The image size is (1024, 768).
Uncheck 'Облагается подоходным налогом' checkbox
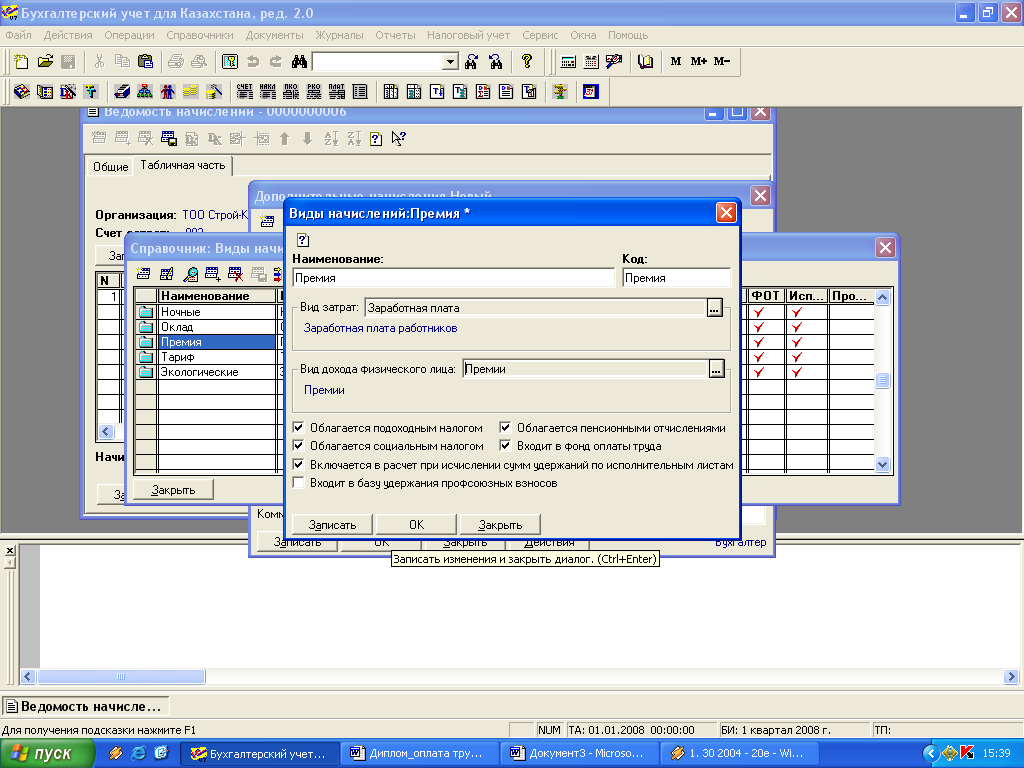tap(298, 428)
